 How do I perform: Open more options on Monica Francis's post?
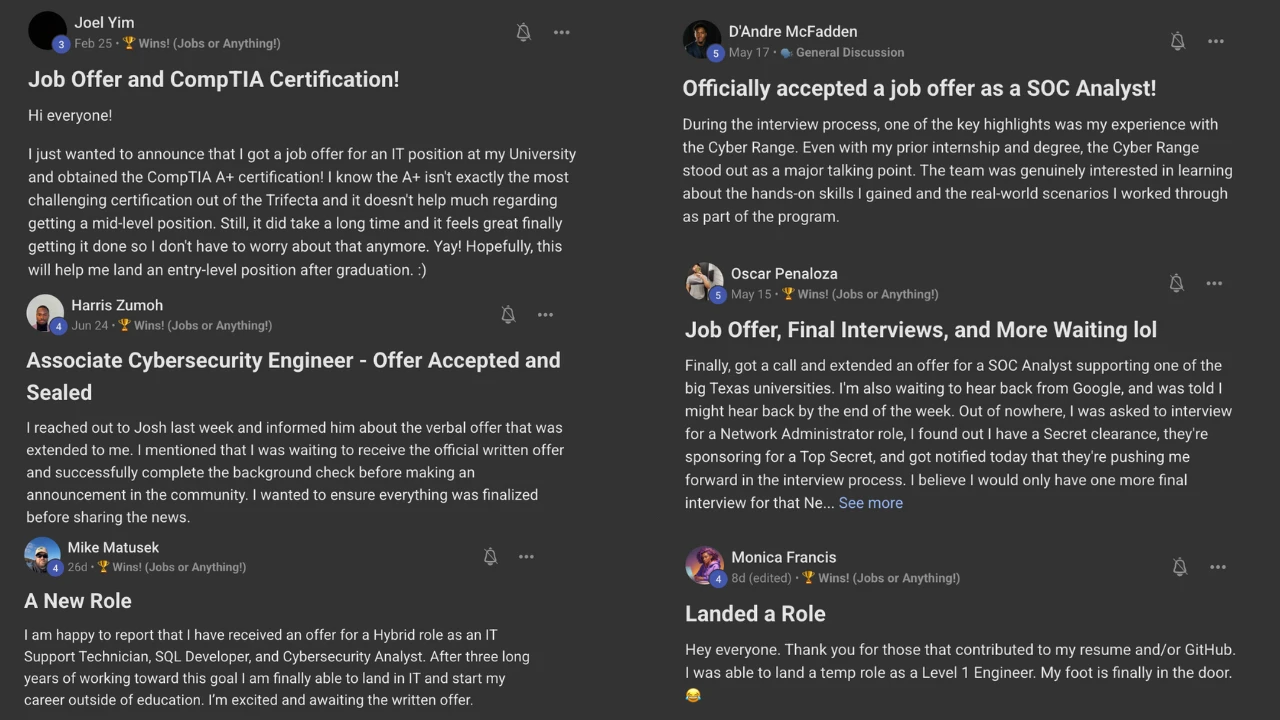pos(1217,567)
